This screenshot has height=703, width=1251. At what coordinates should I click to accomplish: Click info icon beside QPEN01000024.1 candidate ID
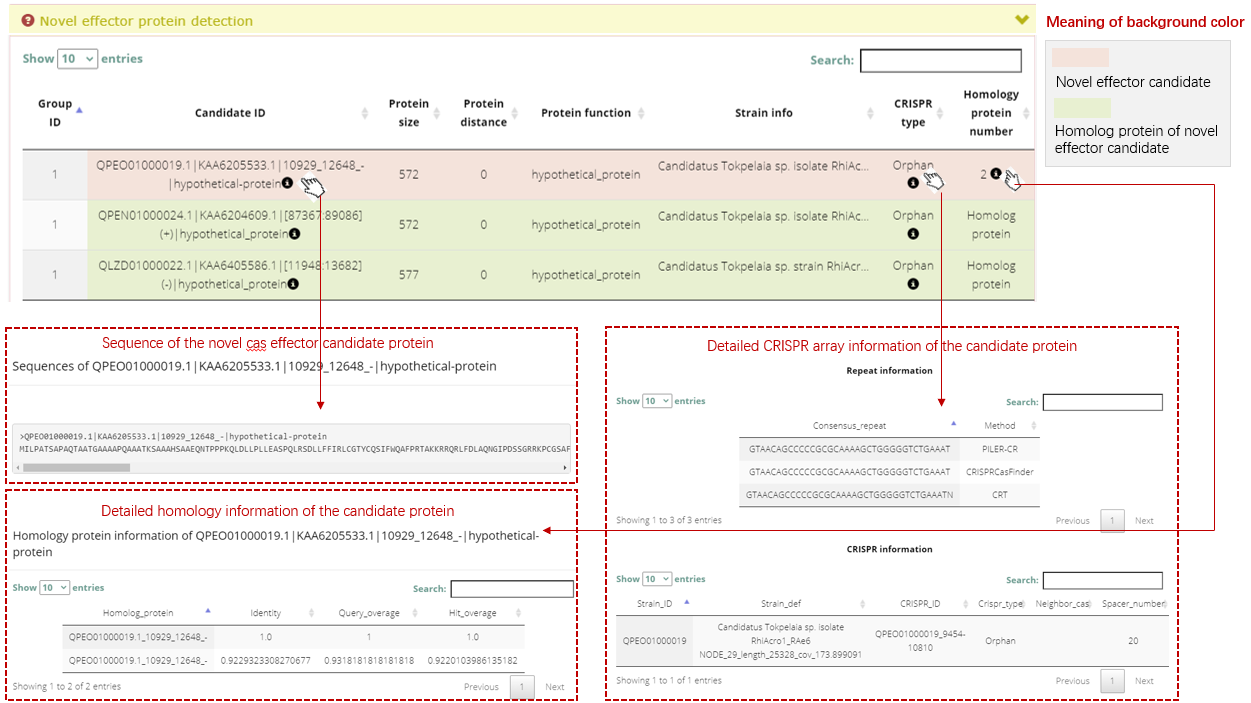point(294,234)
